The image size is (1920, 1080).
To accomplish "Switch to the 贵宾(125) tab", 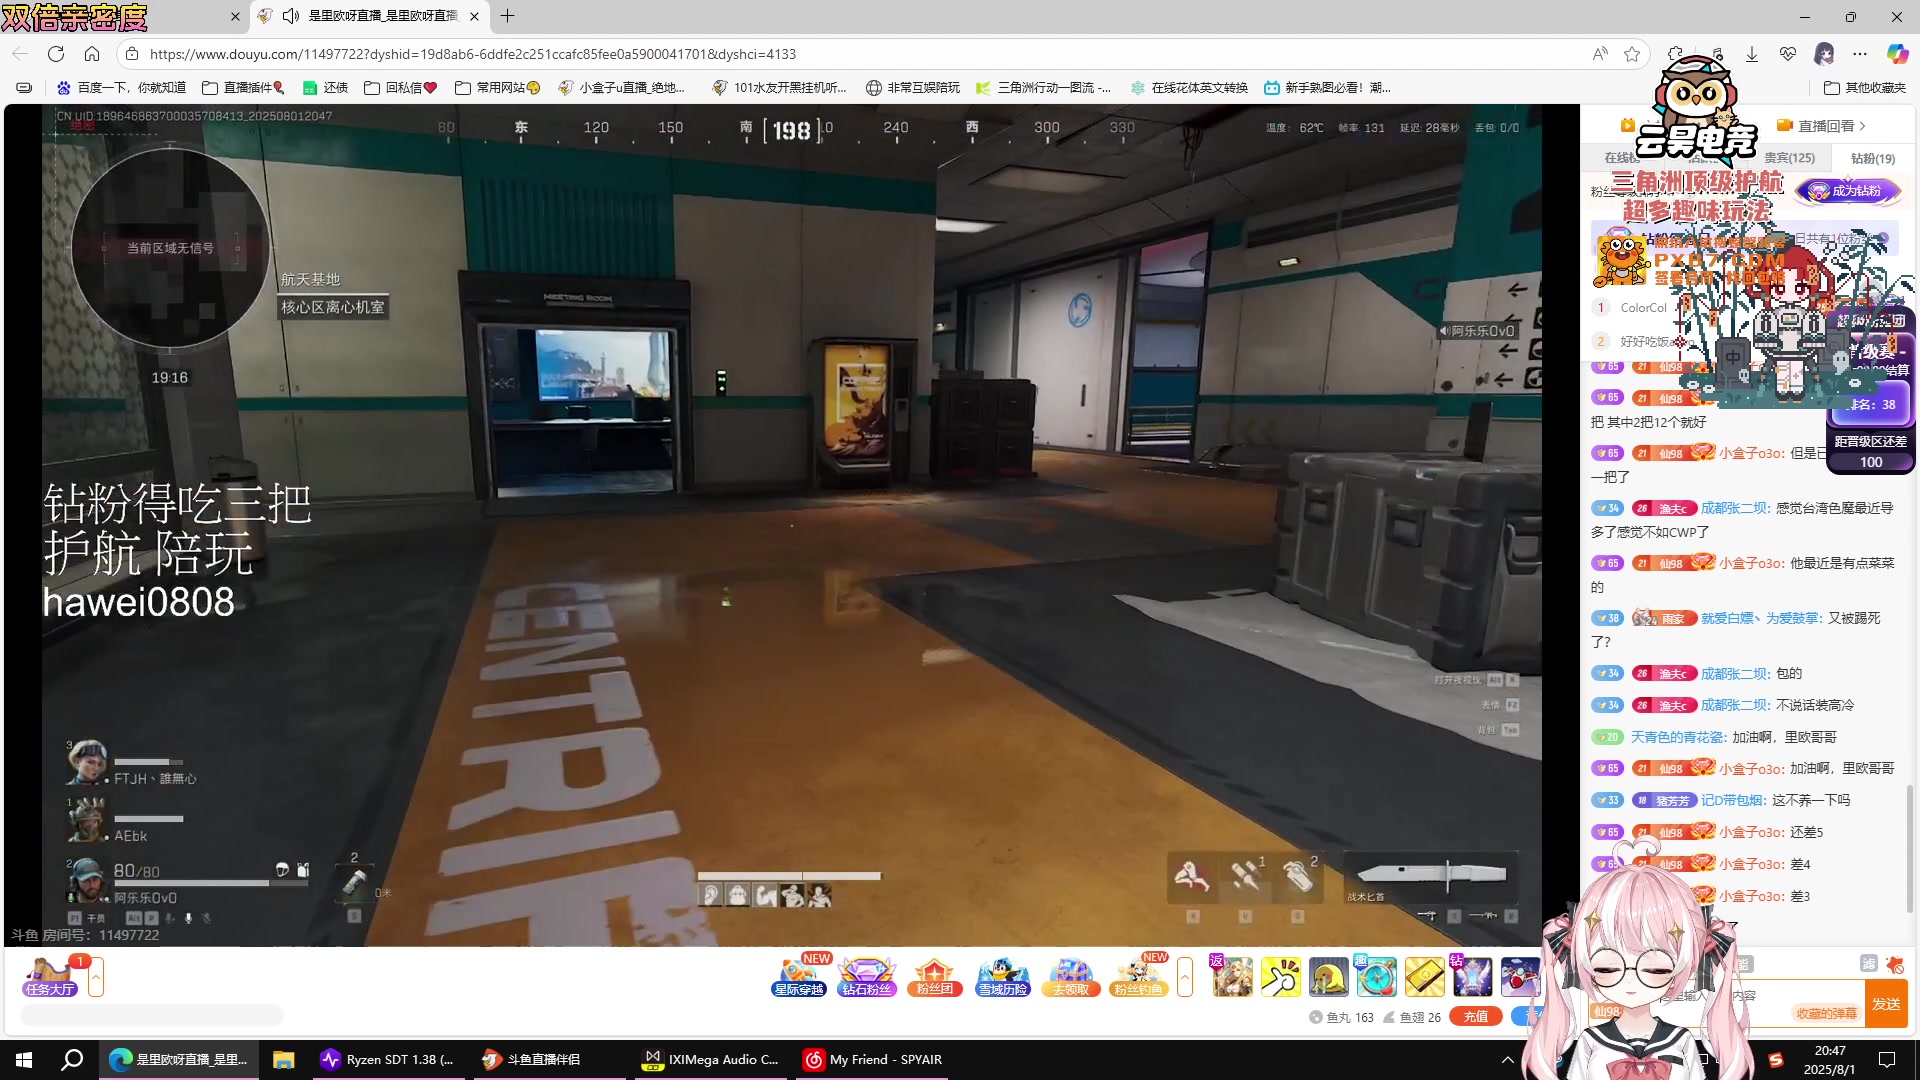I will click(1789, 158).
